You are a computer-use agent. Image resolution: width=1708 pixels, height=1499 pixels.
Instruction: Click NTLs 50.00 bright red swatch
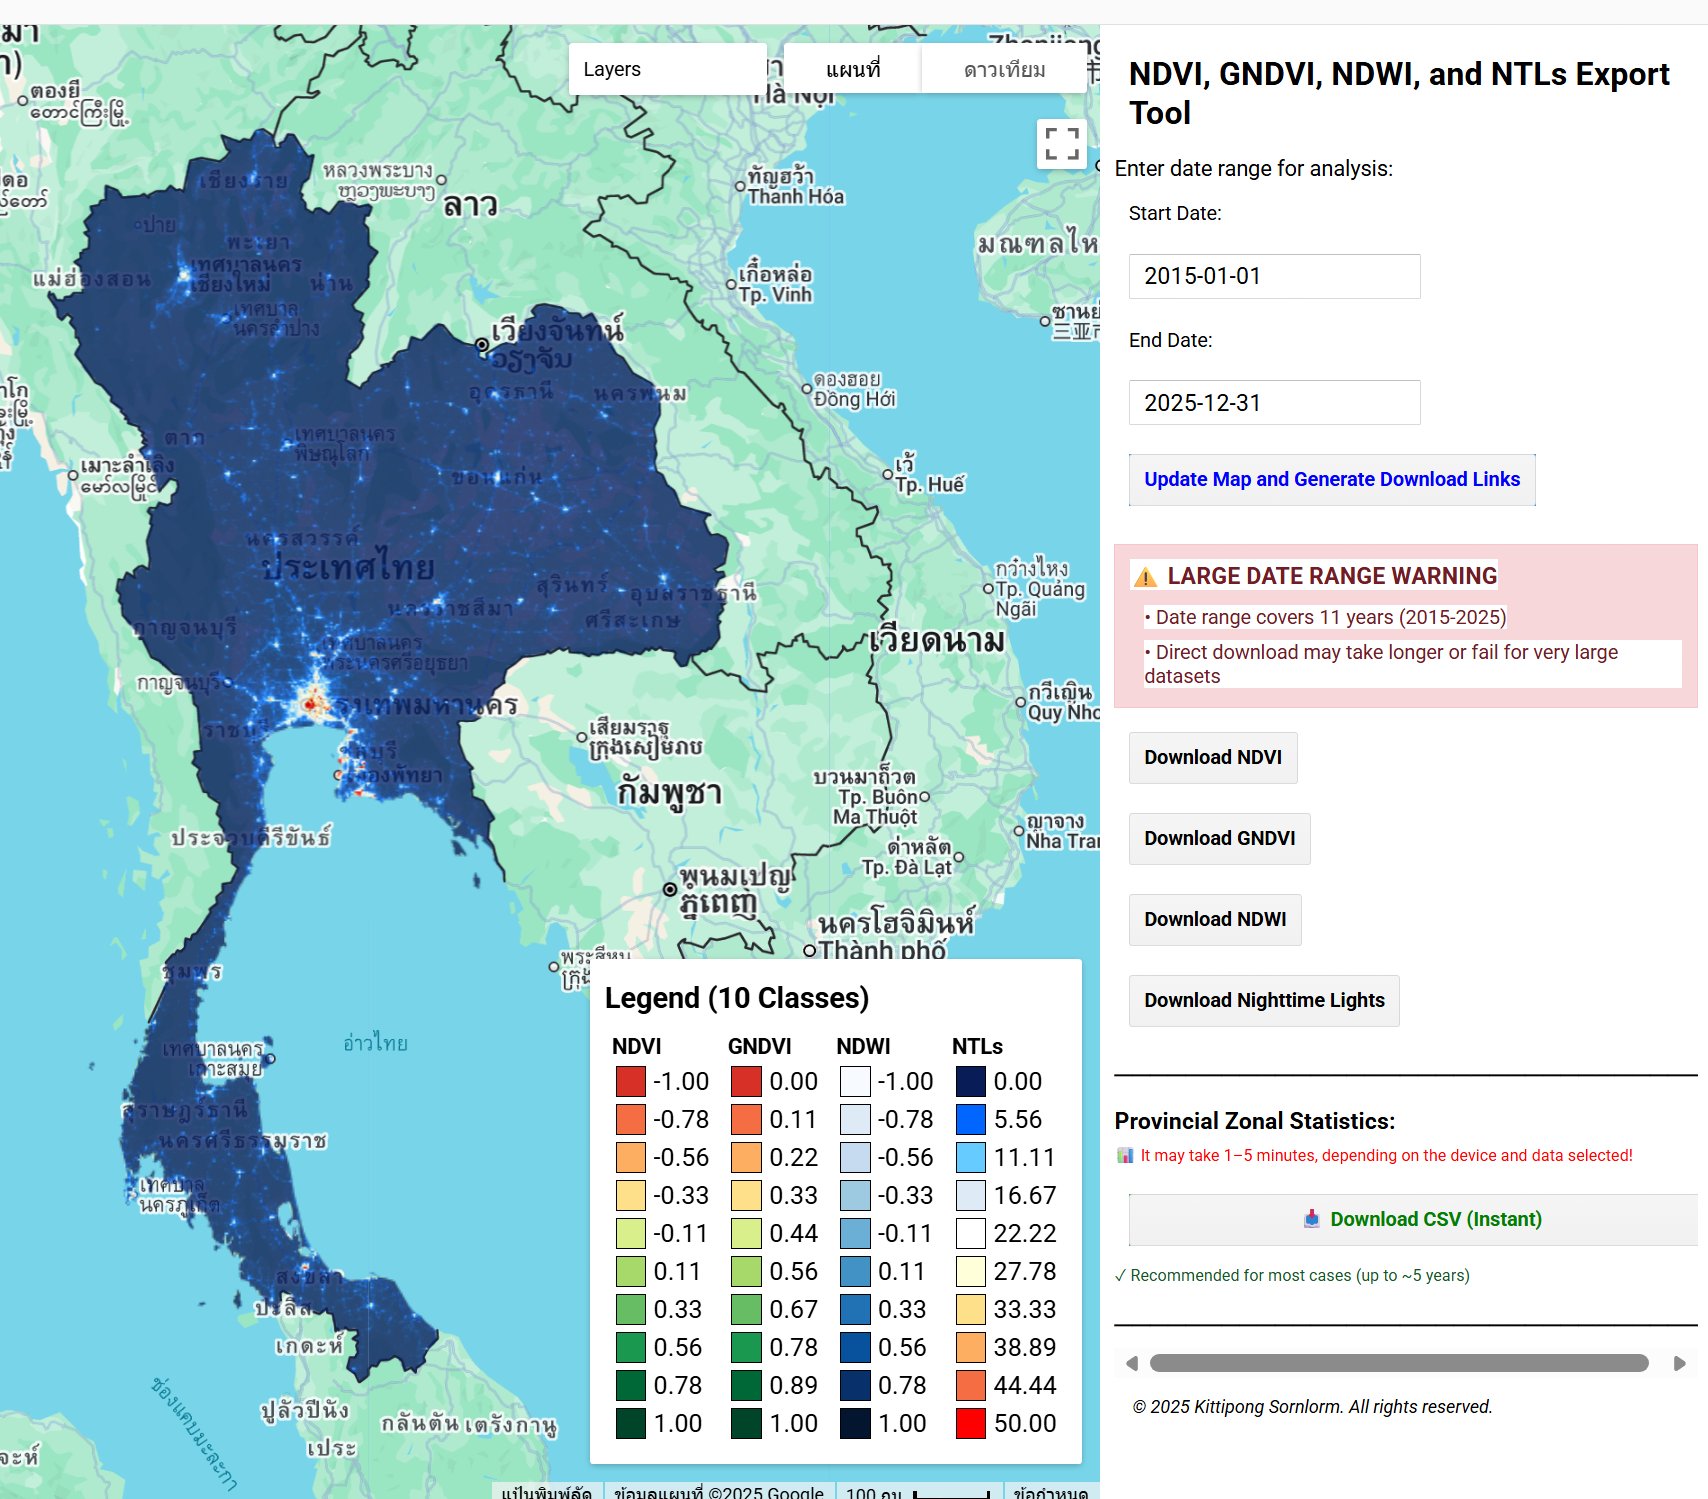971,1424
